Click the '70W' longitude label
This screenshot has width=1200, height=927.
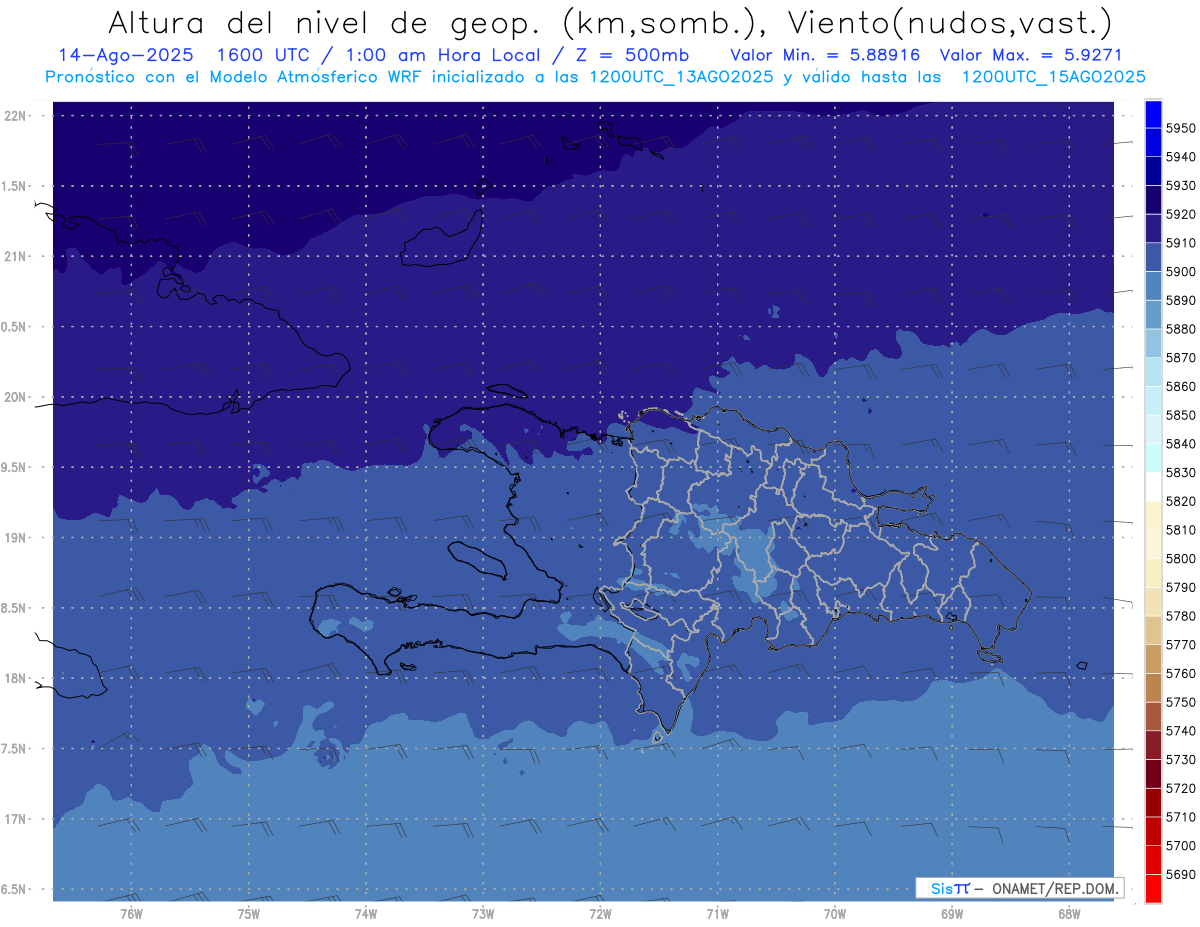[835, 913]
